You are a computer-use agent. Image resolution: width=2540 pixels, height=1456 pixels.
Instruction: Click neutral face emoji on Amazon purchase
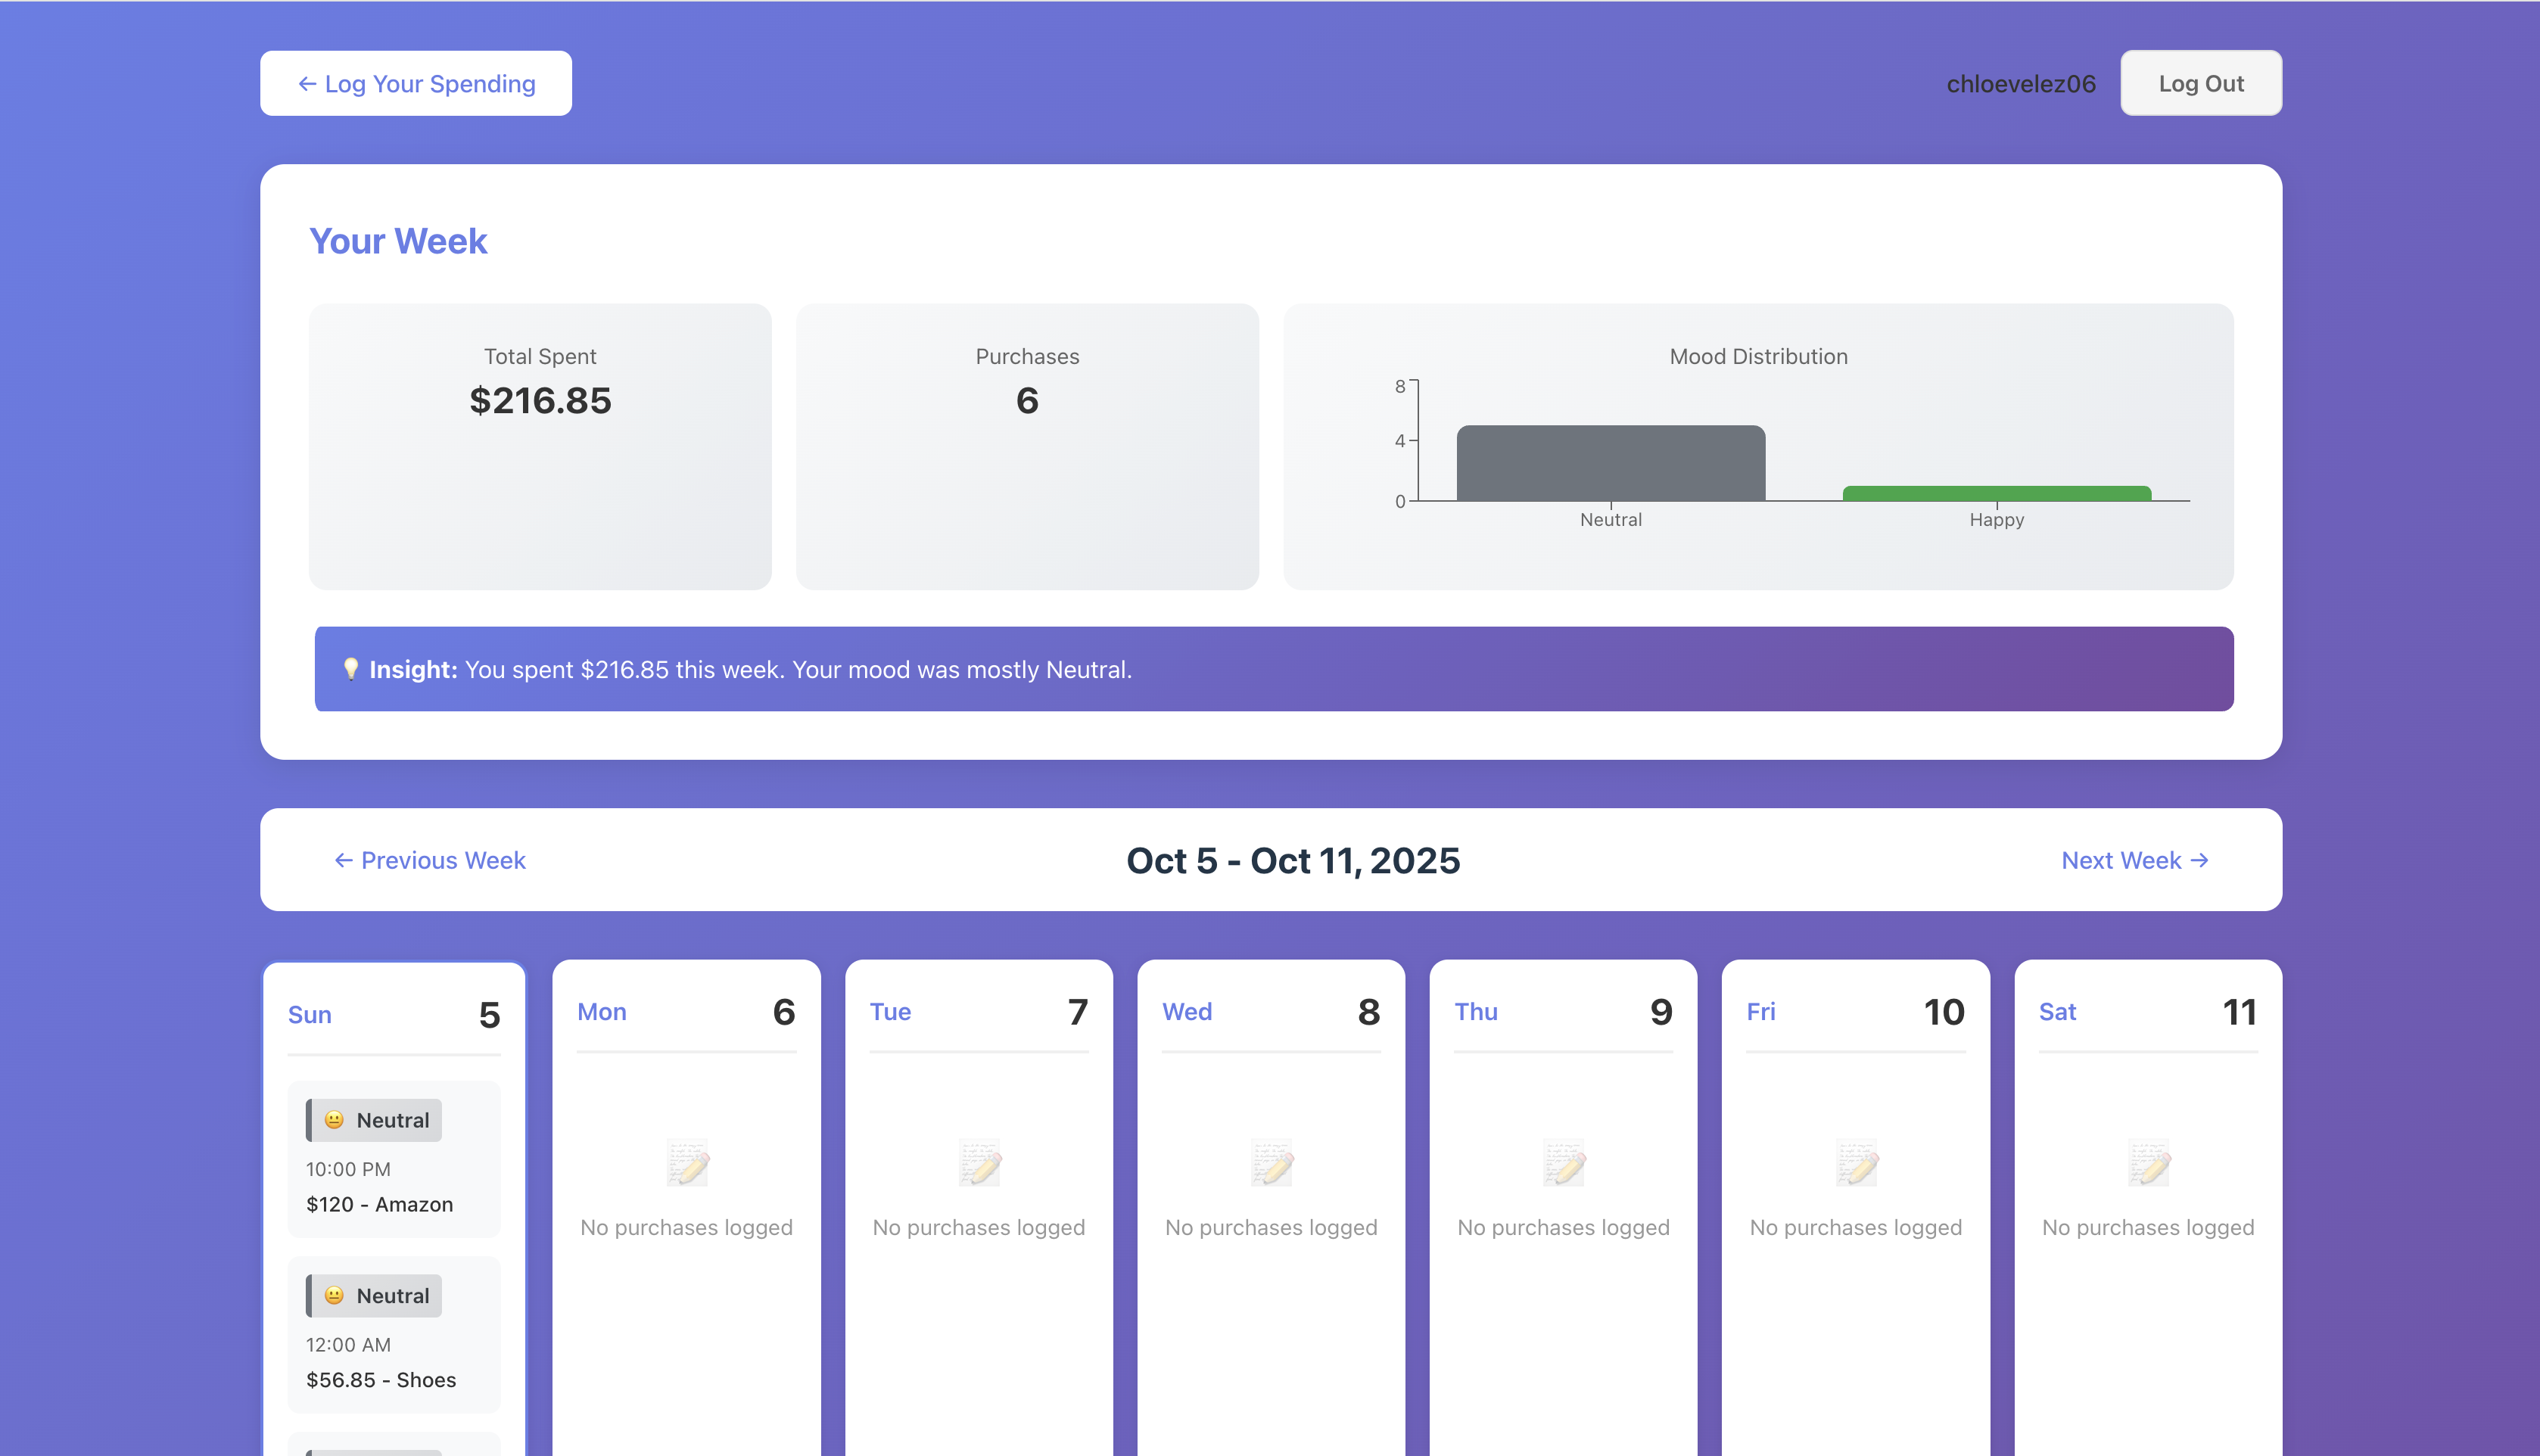(x=335, y=1120)
